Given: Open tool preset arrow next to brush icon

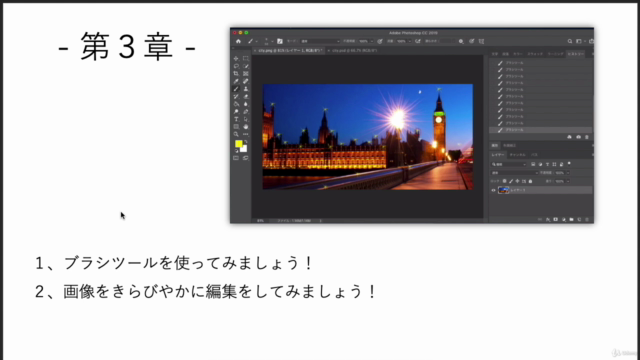Looking at the screenshot, I should coord(256,41).
